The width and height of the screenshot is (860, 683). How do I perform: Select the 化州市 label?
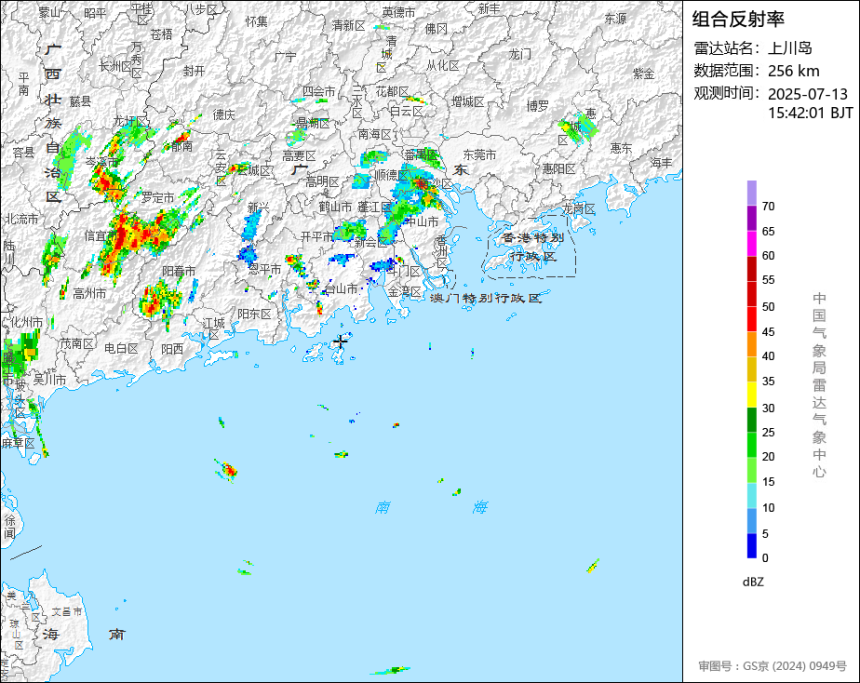click(26, 322)
